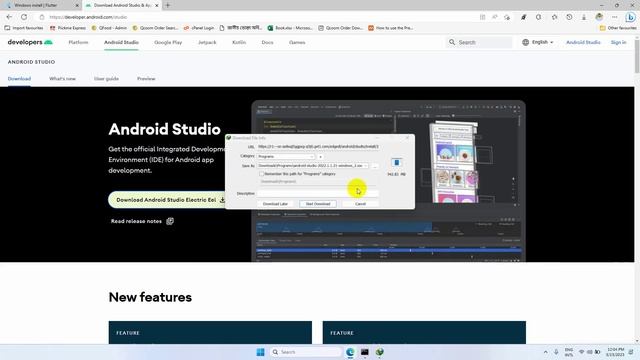This screenshot has height=360, width=640.
Task: Open Microsoft Edge from the taskbar
Action: pyautogui.click(x=350, y=352)
